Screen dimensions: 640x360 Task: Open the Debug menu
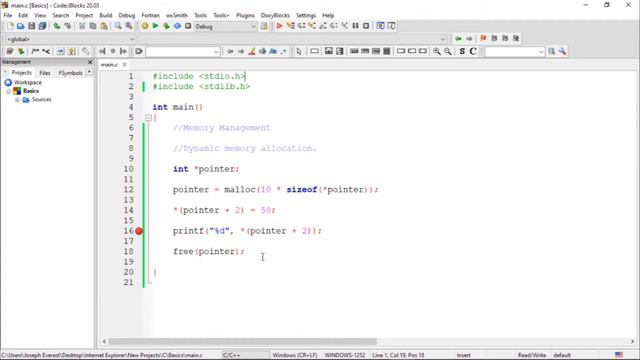pos(127,16)
